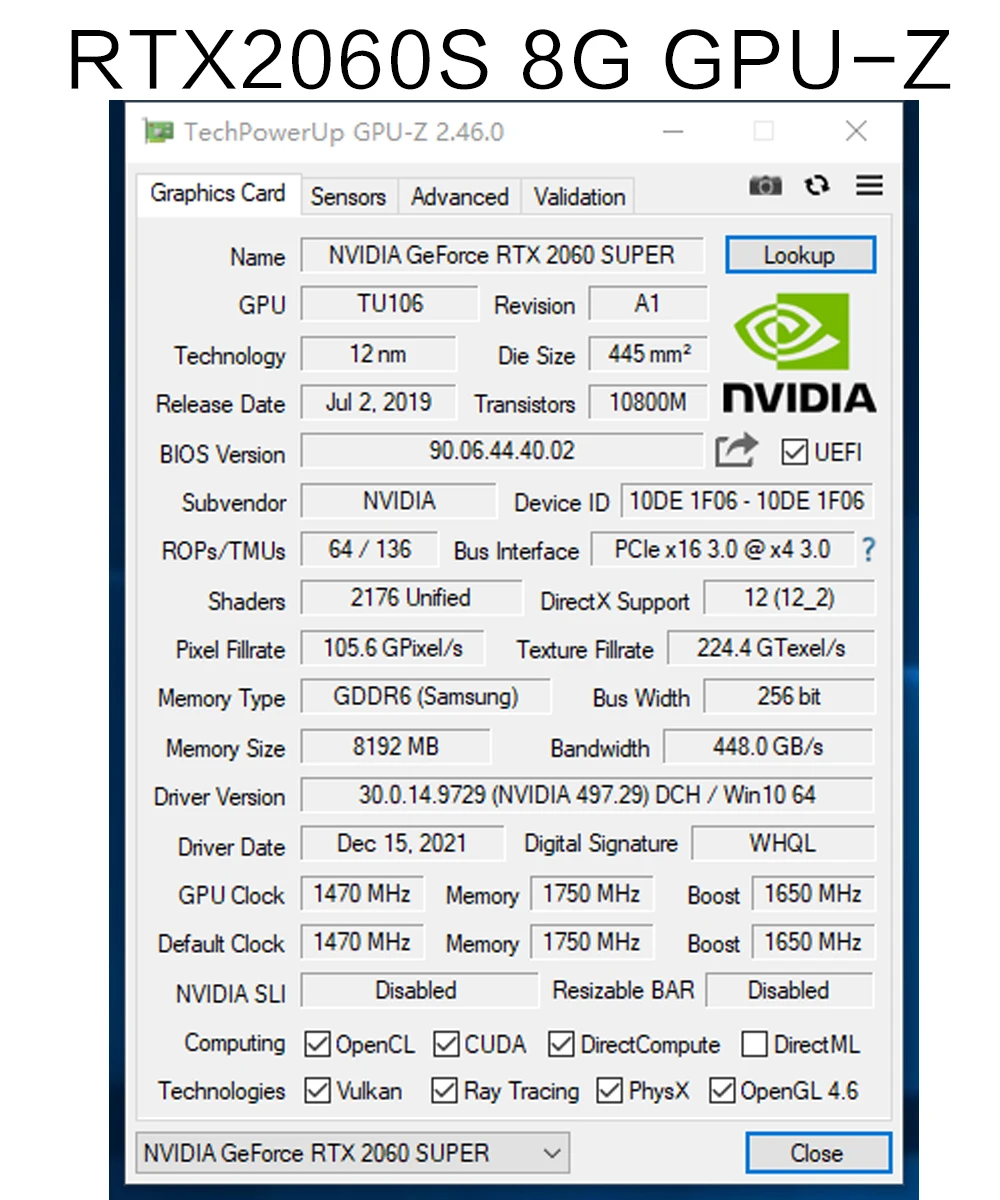This screenshot has width=1000, height=1200.
Task: Click the Resizable BAR Disabled value
Action: click(x=790, y=991)
